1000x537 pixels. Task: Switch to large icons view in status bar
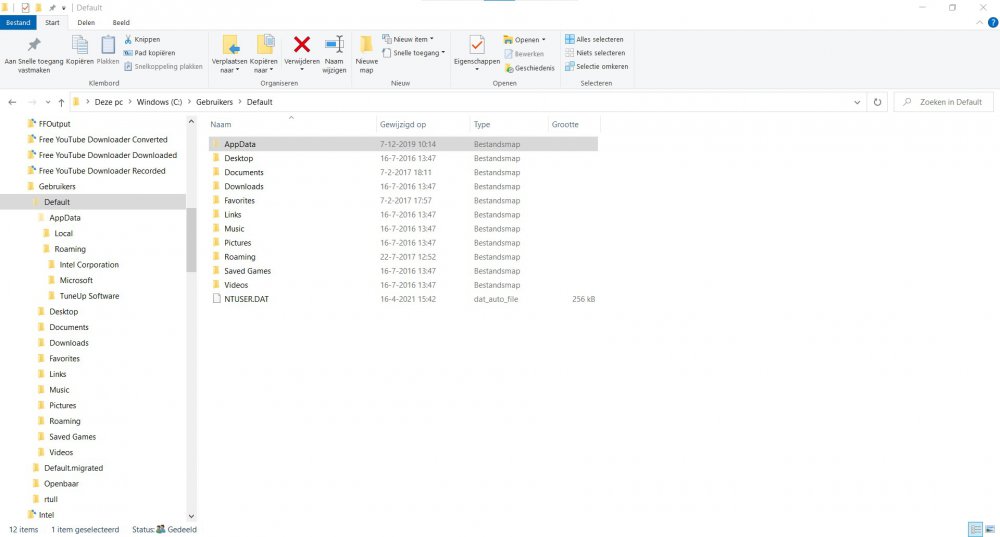coord(989,529)
